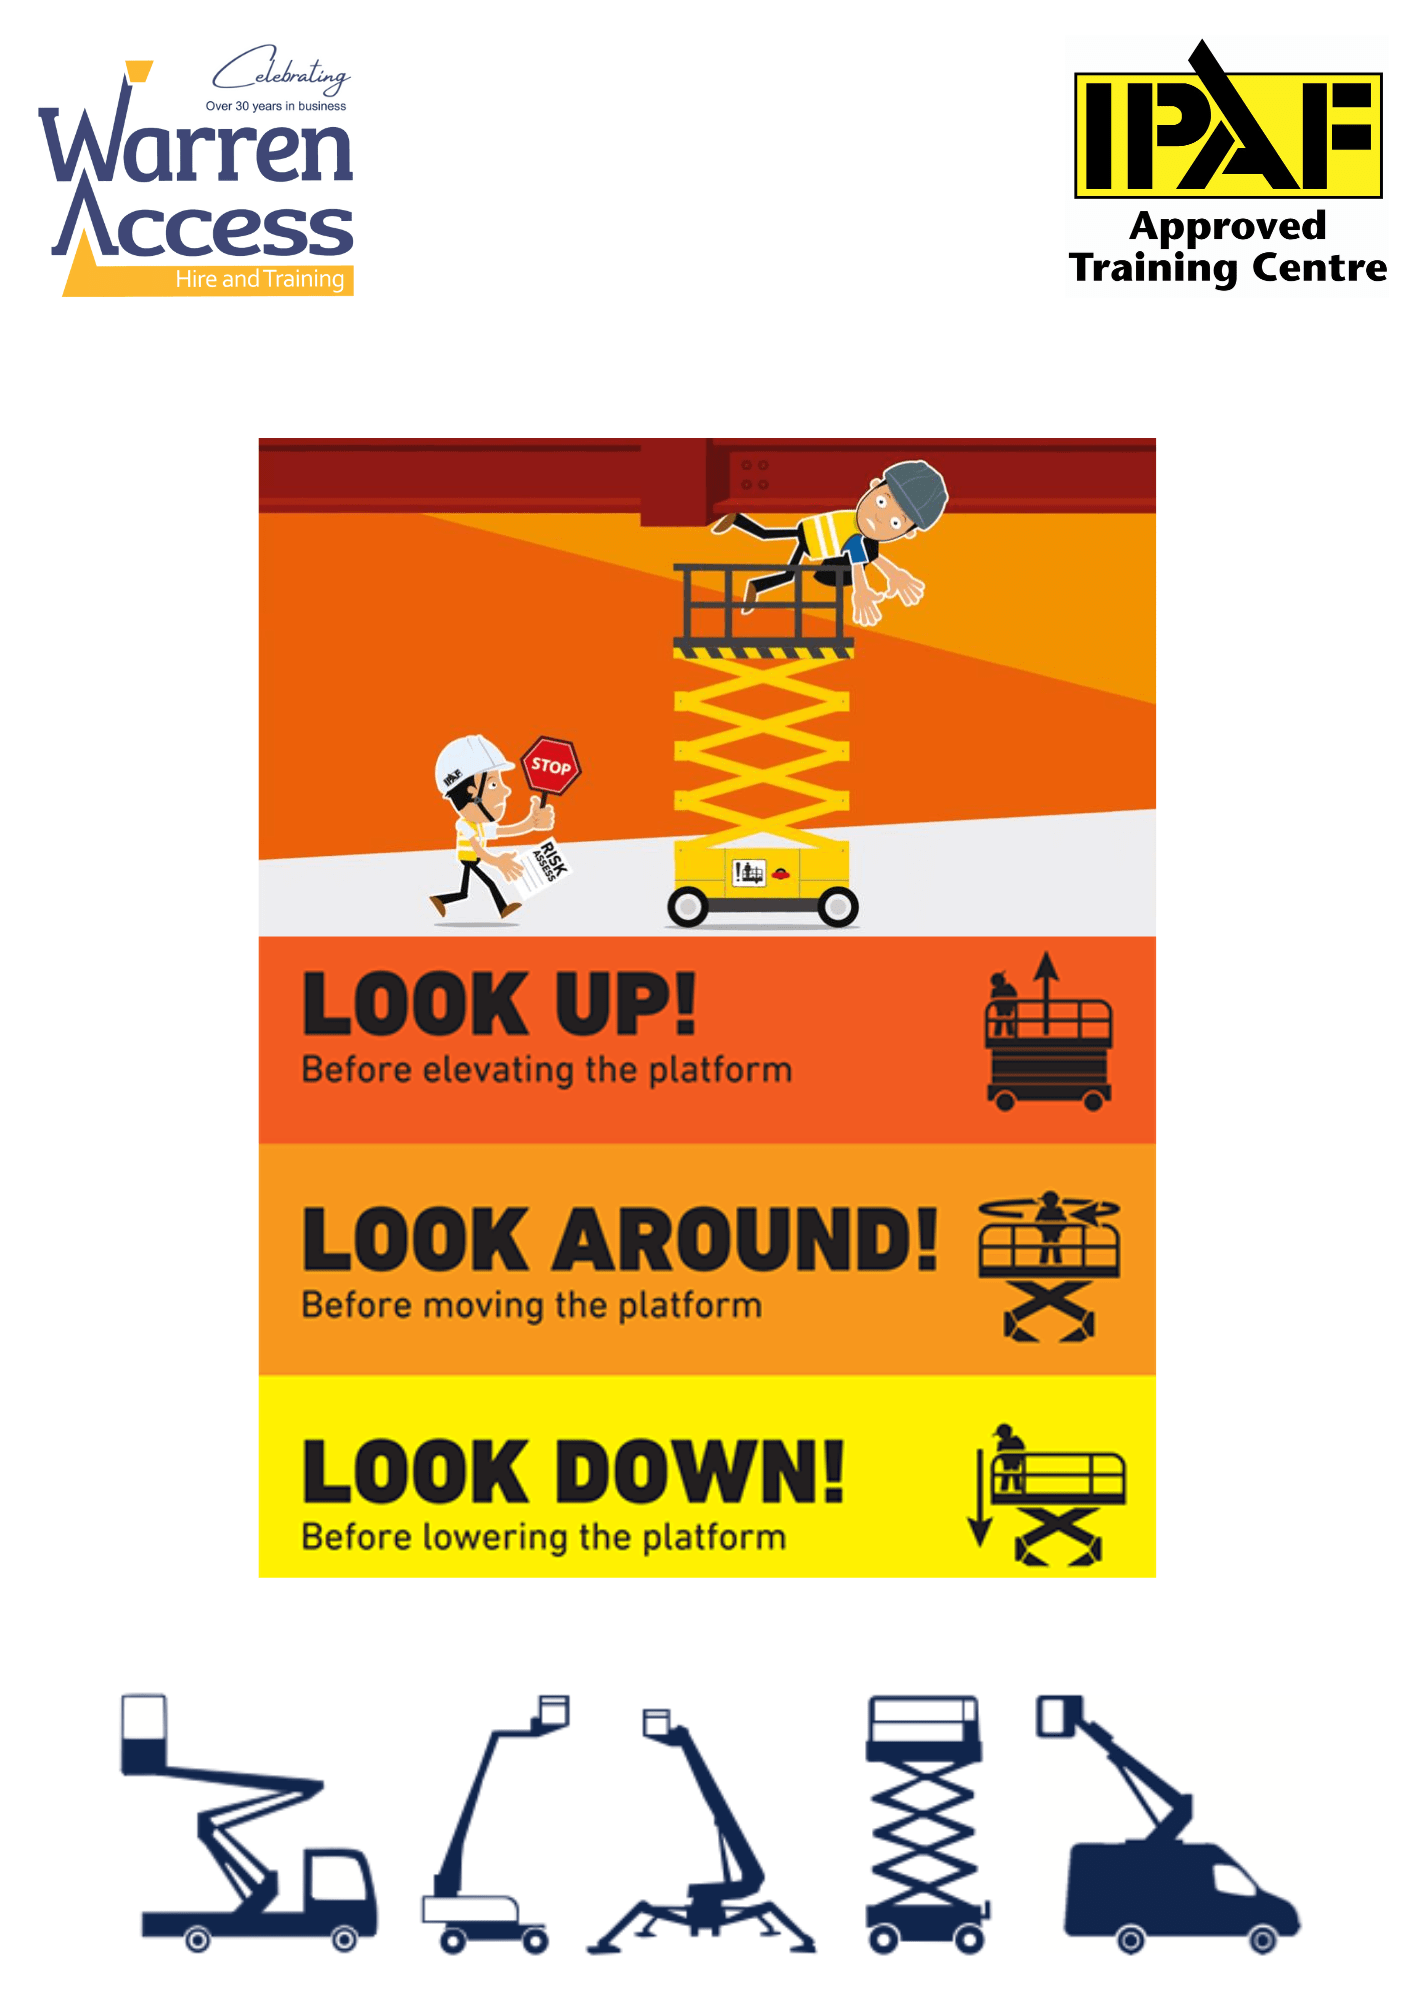Click the LOOK DOWN! heading
Screen dimensions: 1414x2000
coord(574,1471)
